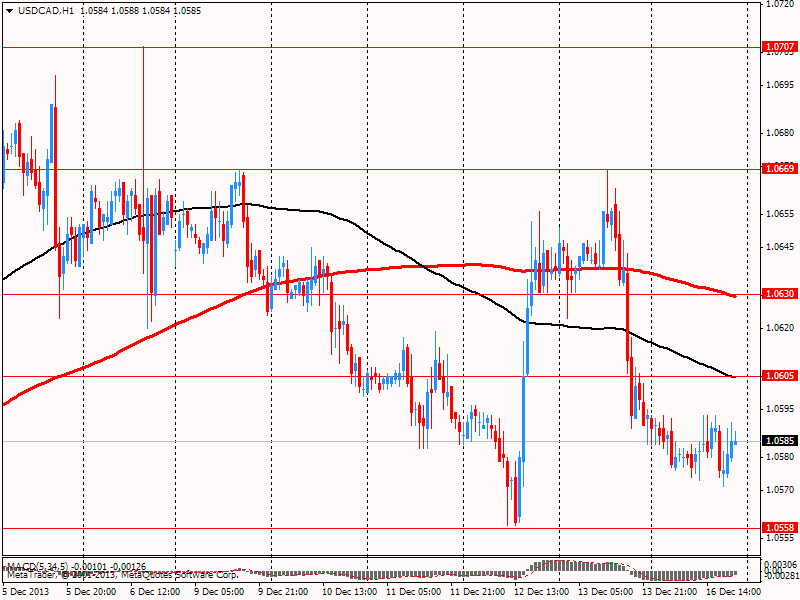
Task: Click the 16 Dec 14:00 time axis label
Action: click(734, 591)
